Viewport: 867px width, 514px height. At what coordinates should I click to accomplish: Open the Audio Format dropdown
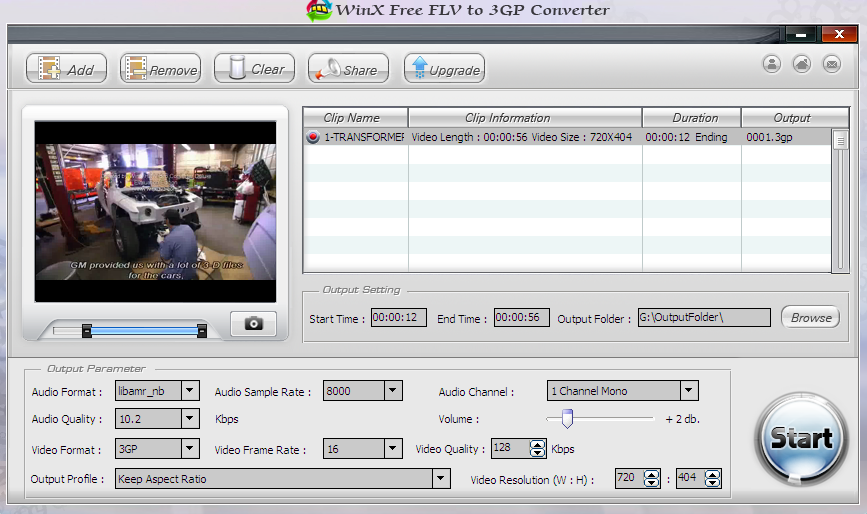tap(190, 390)
